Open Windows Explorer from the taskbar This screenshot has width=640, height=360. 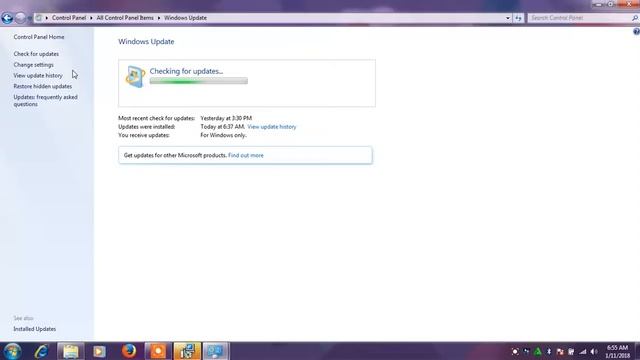click(x=71, y=351)
